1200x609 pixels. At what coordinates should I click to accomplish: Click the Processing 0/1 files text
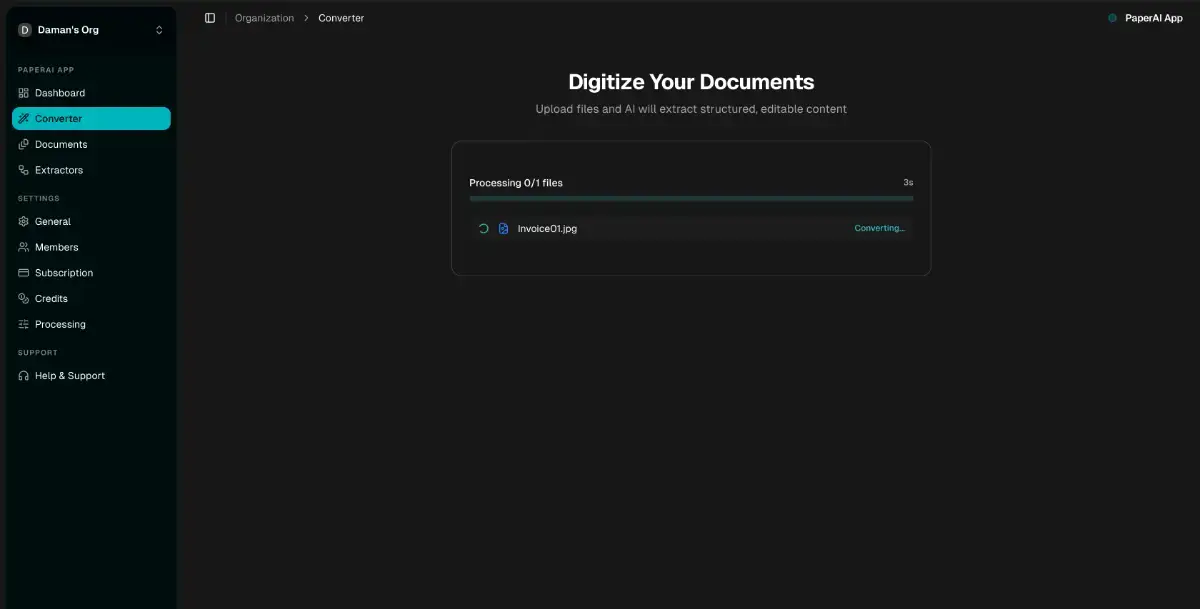coord(516,183)
